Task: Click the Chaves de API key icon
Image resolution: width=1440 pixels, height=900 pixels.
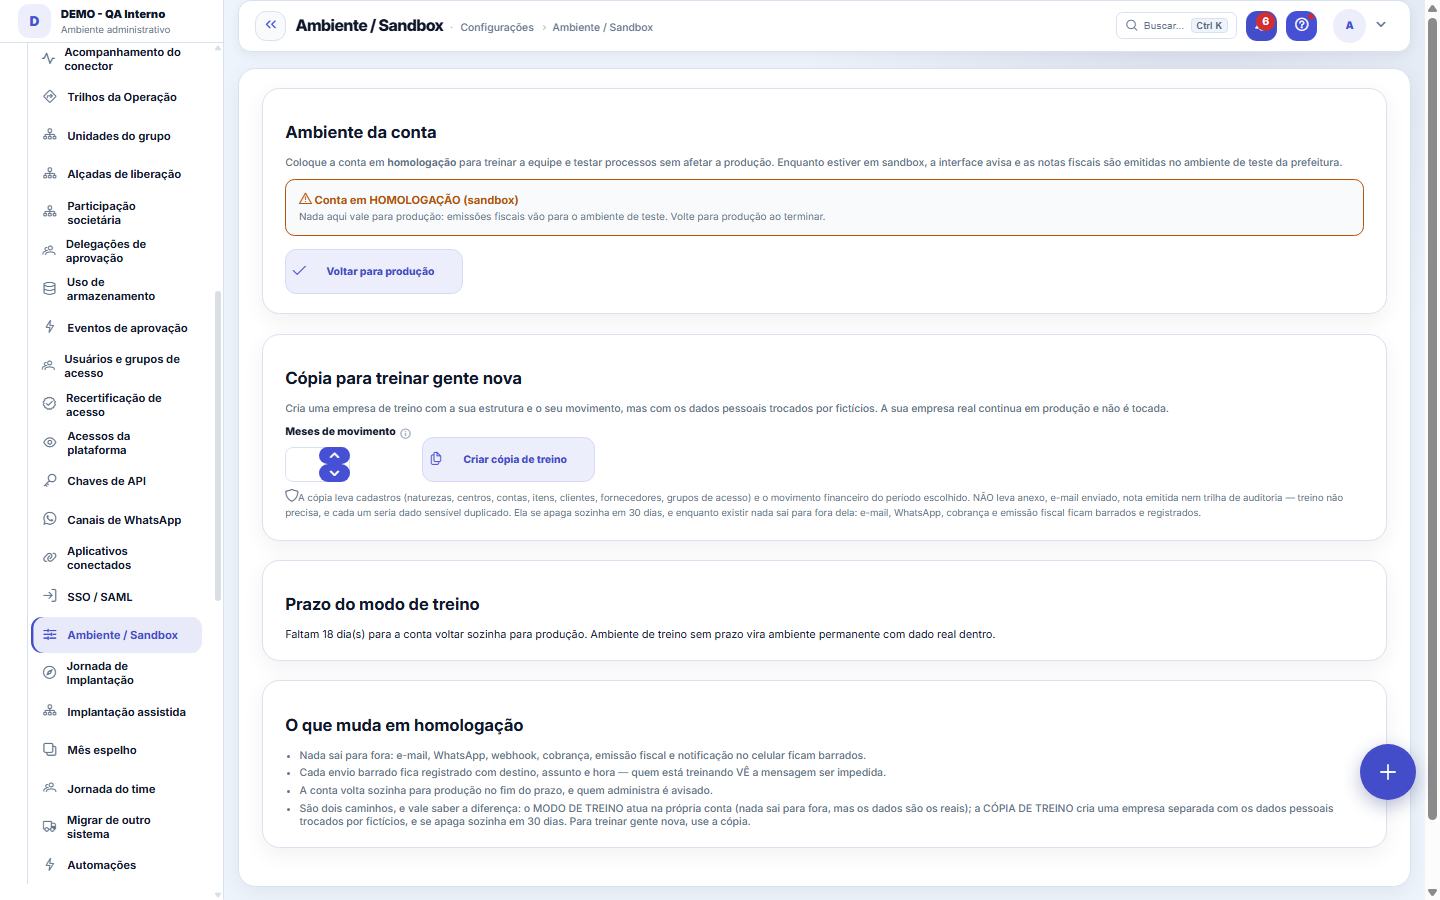Action: coord(50,481)
